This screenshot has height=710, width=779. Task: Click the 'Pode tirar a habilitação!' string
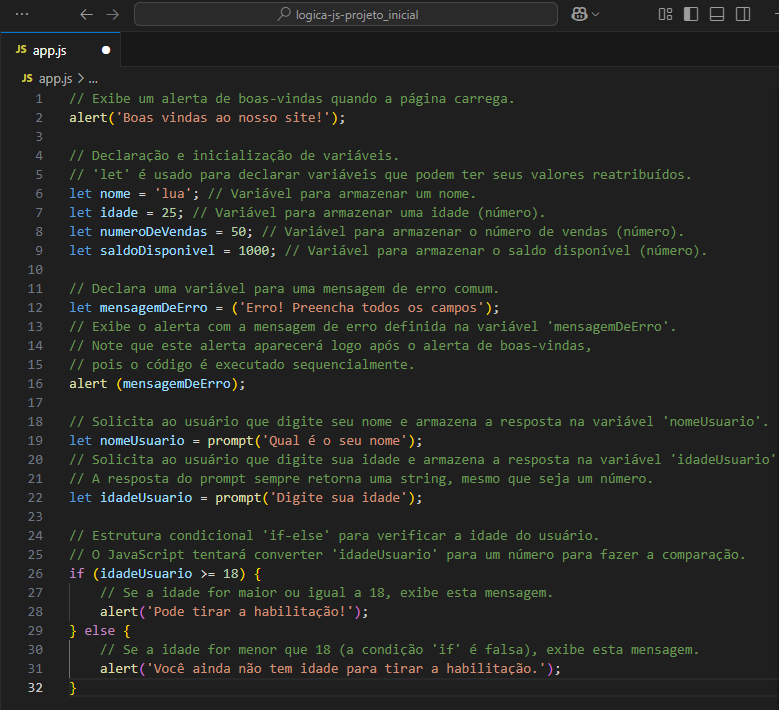[250, 612]
